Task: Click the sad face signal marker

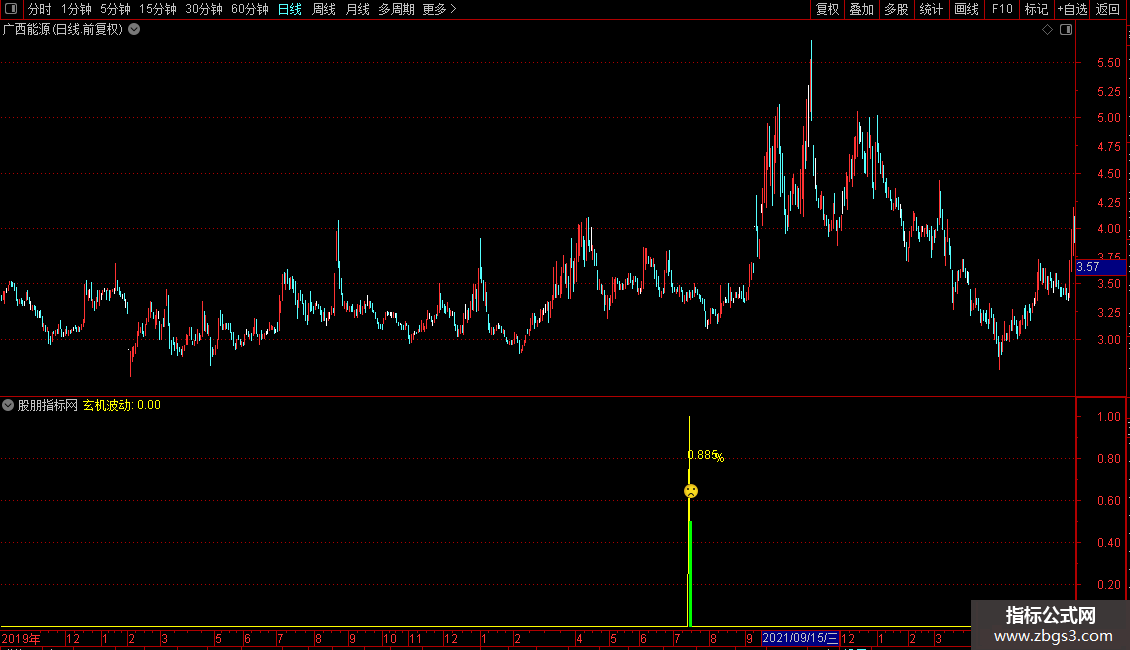Action: [x=691, y=491]
